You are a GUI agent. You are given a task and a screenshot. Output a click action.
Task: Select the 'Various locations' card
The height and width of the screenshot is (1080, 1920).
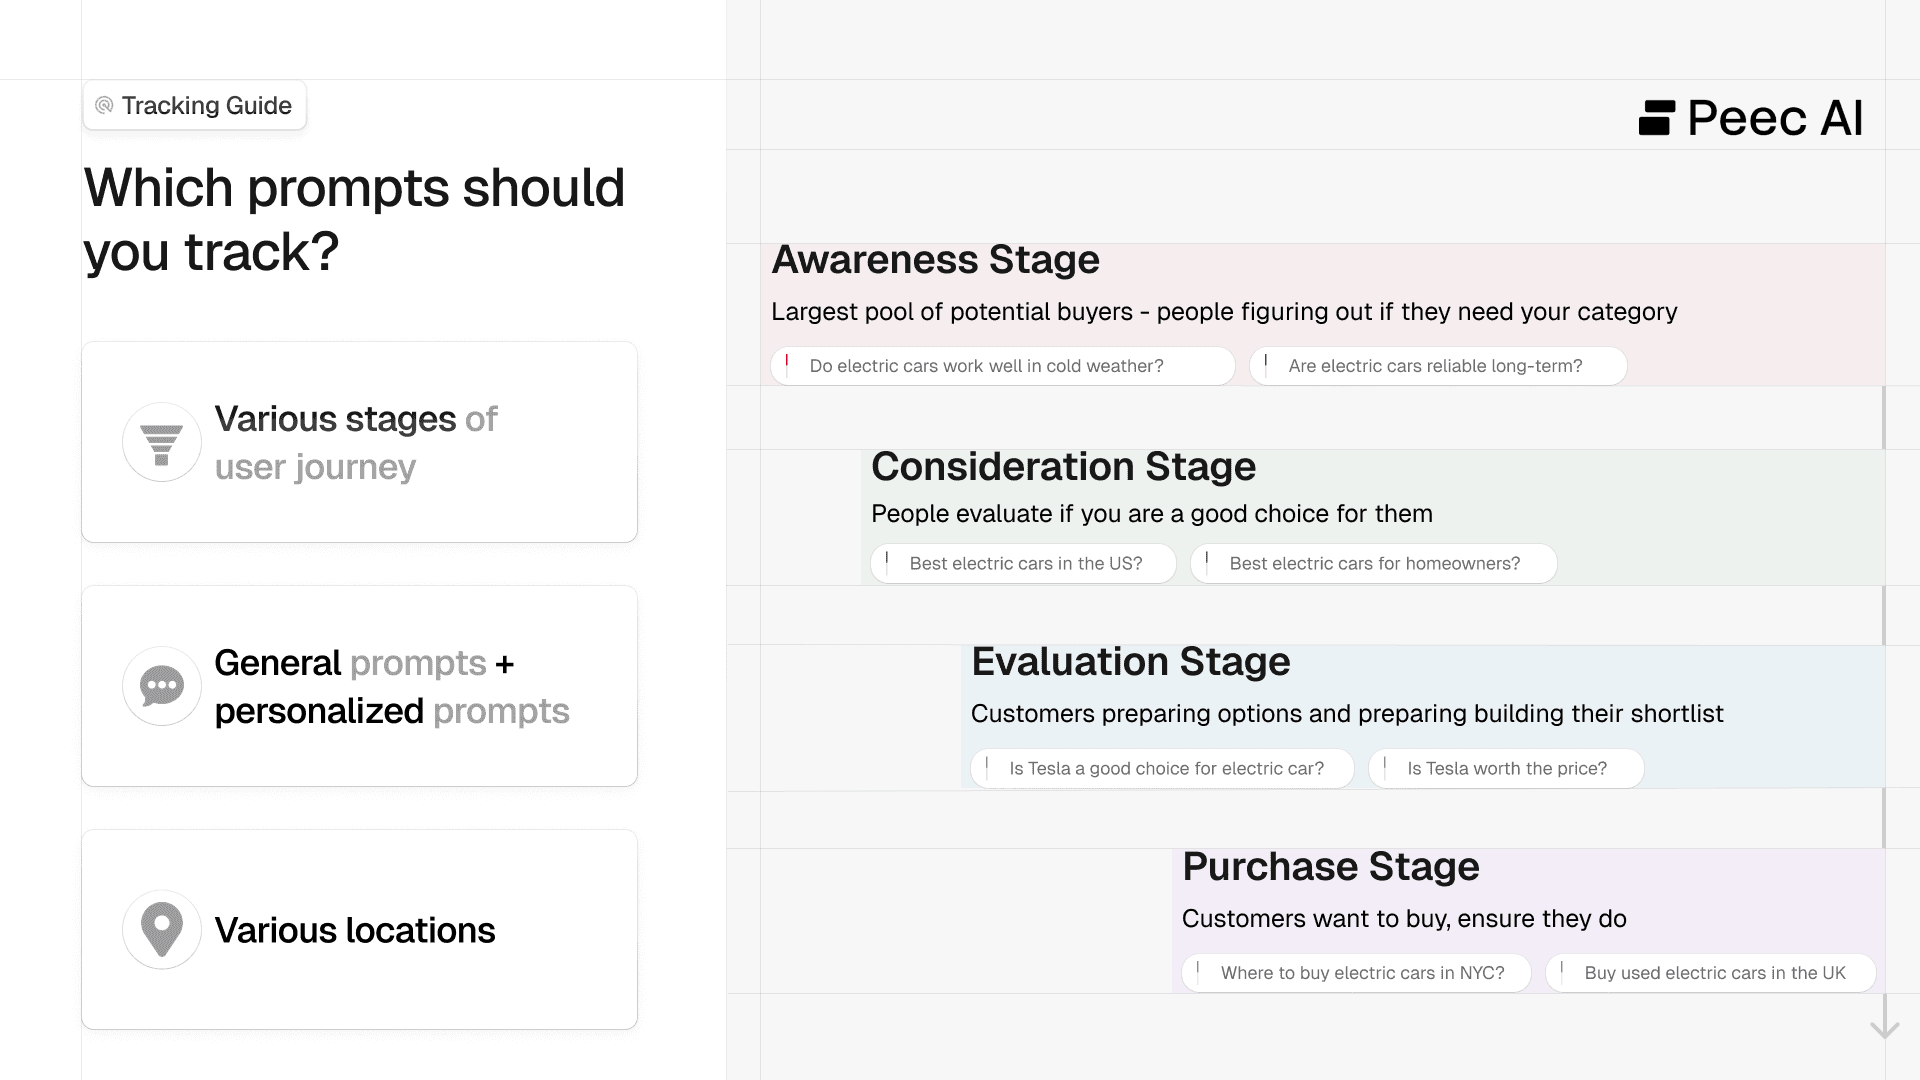pos(360,929)
